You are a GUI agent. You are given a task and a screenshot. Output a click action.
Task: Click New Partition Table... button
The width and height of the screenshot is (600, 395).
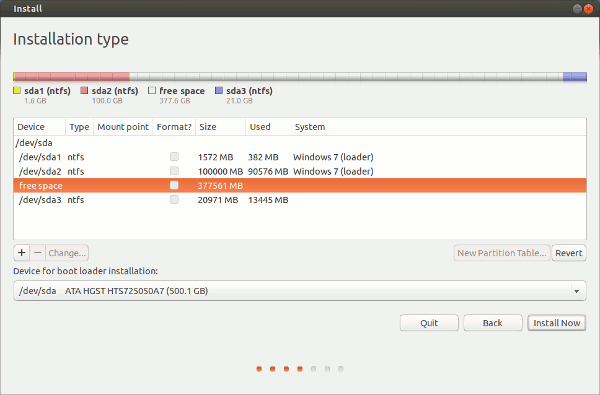(x=502, y=253)
